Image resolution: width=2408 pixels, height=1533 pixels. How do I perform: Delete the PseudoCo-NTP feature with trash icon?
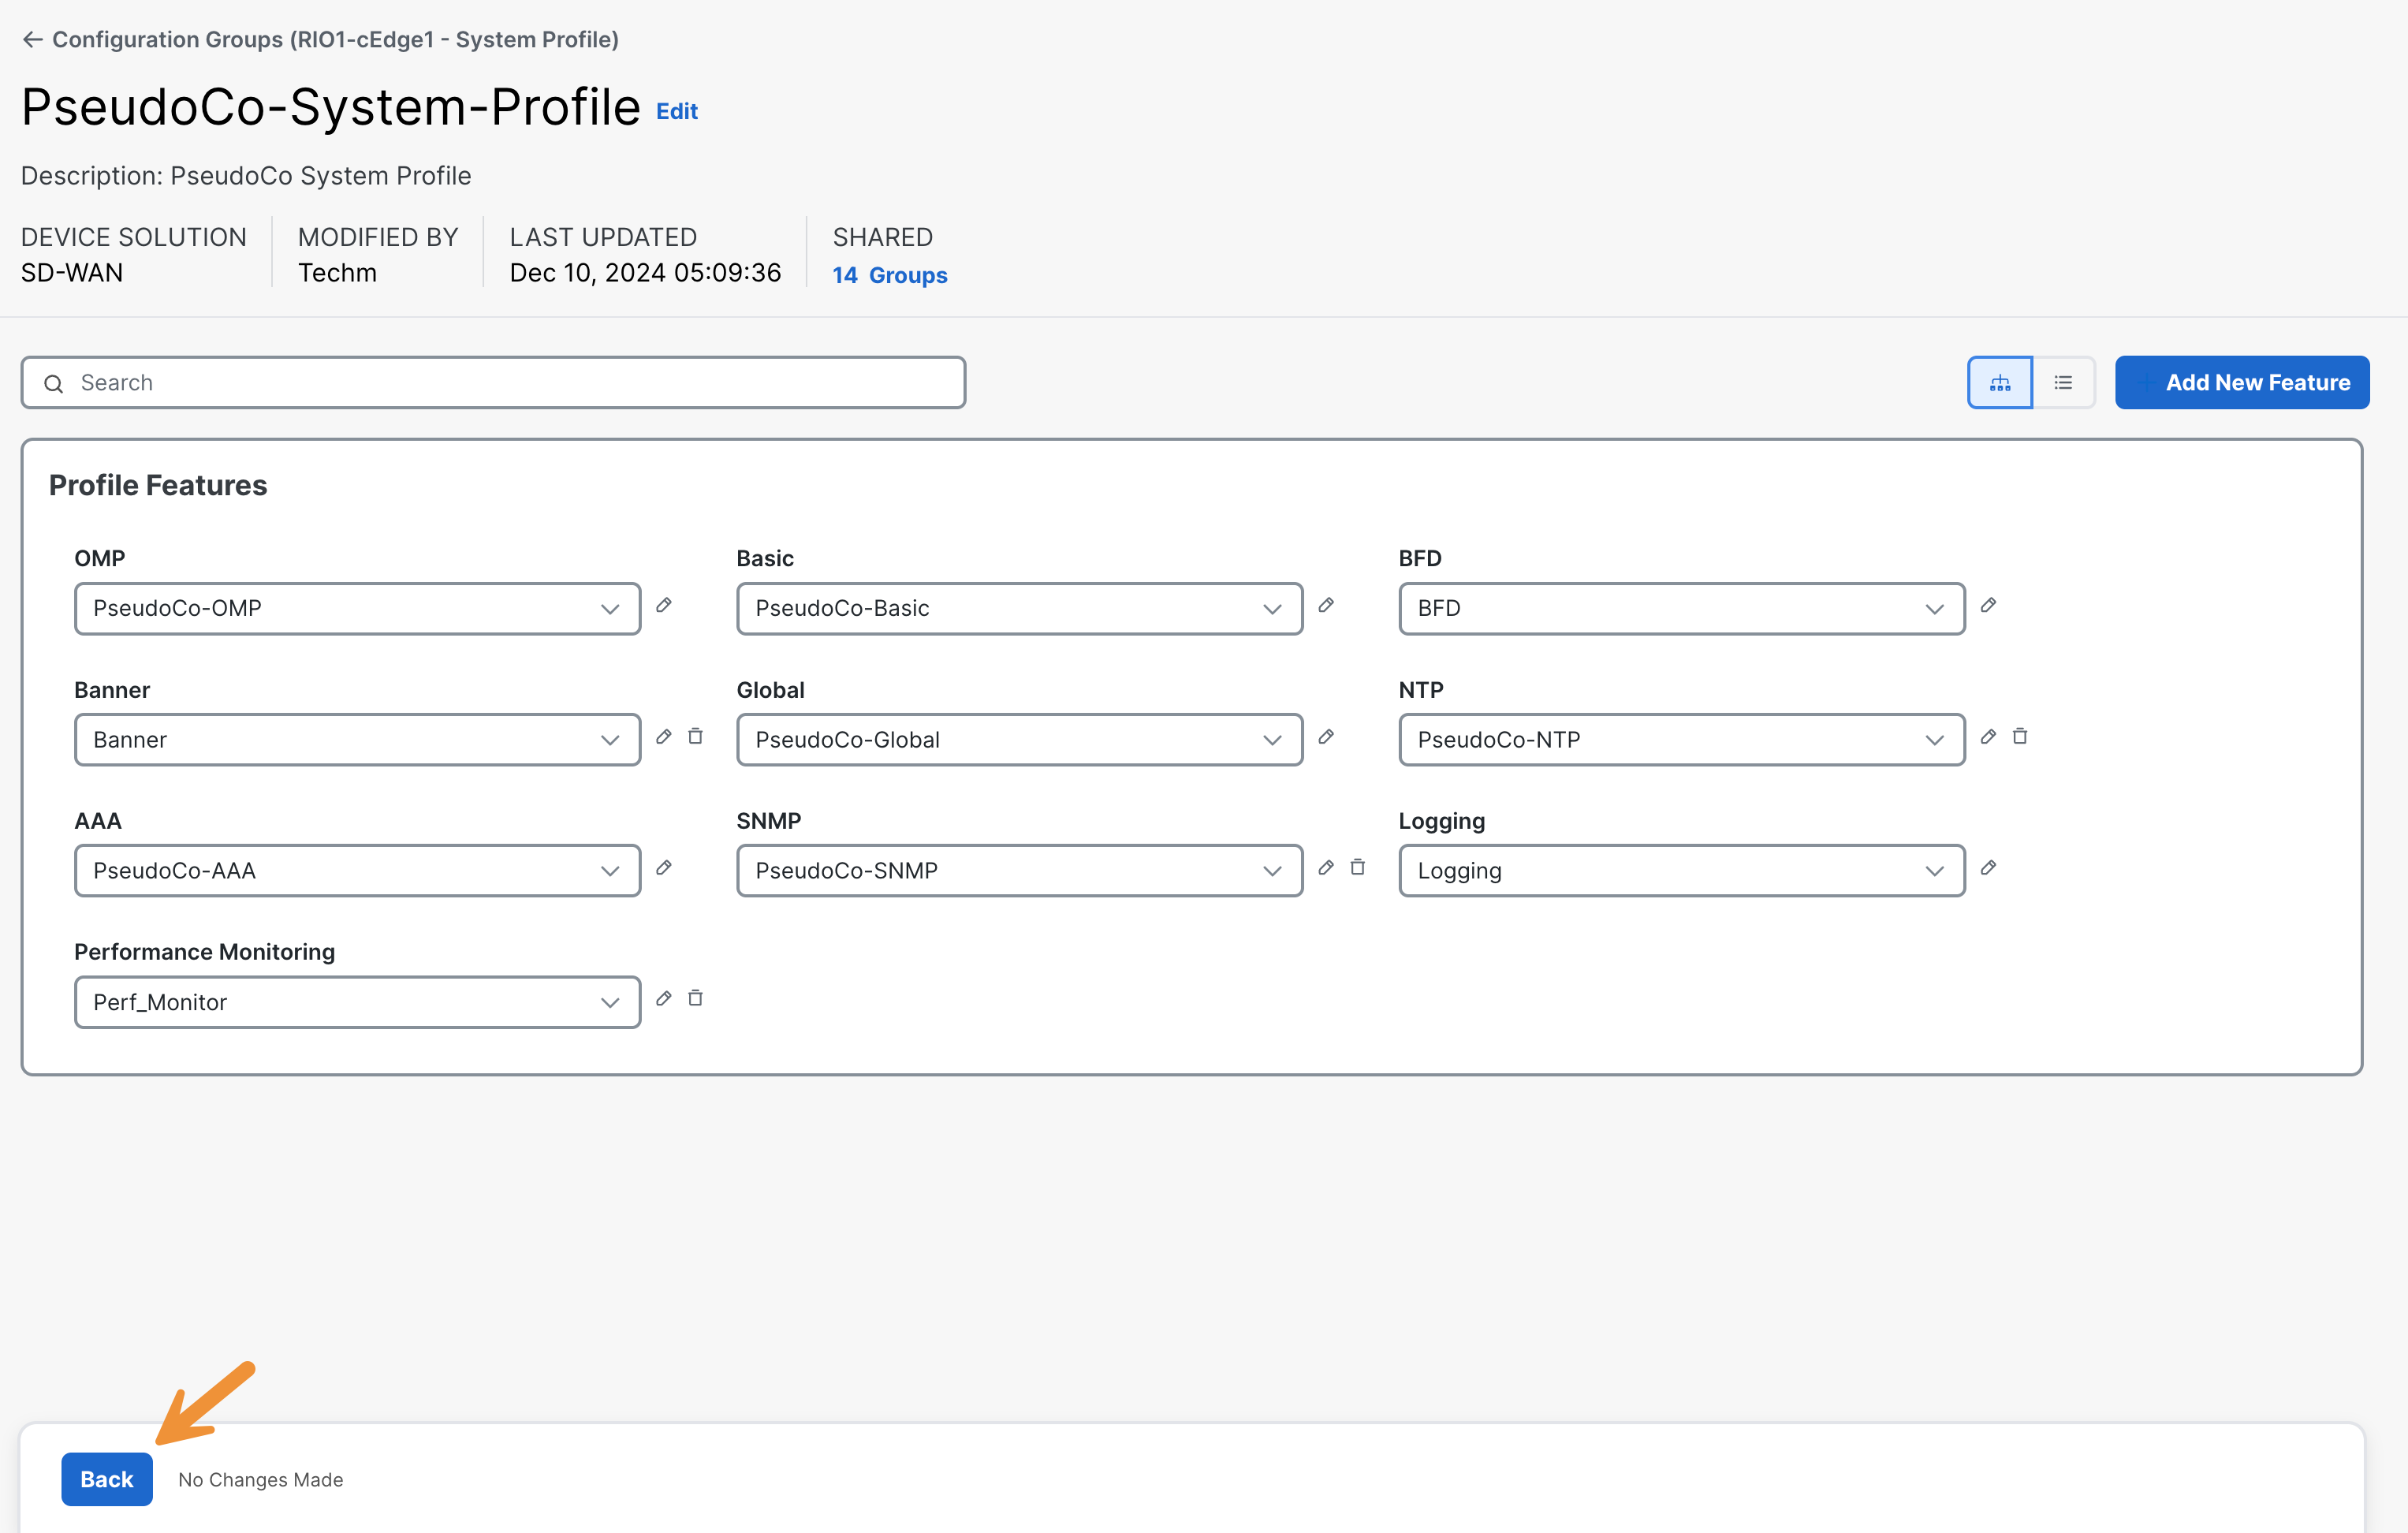[x=2020, y=737]
